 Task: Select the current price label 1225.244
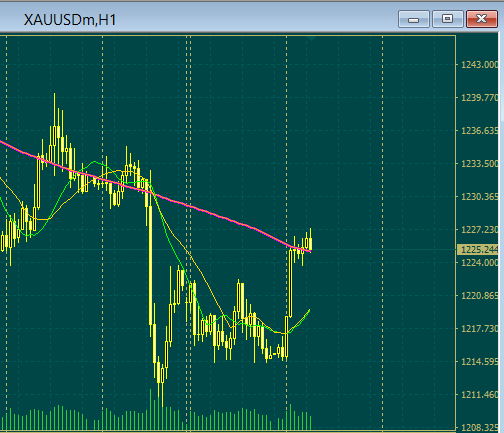[x=479, y=249]
